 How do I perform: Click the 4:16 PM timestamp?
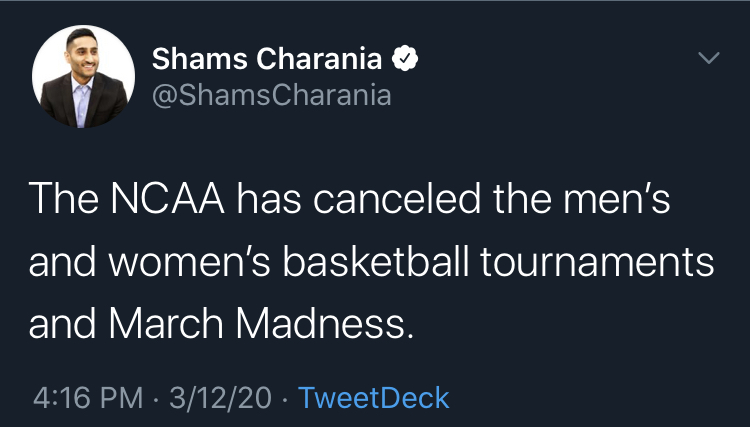point(88,398)
